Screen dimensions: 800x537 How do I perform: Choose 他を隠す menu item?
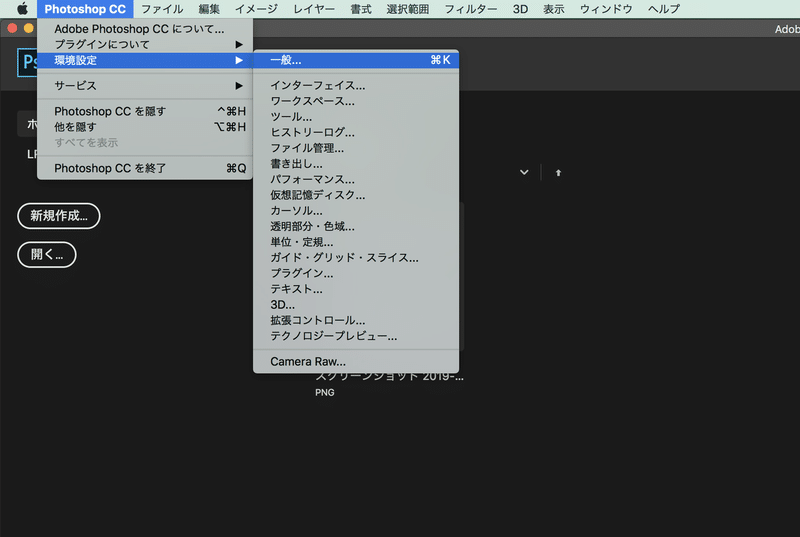click(x=145, y=127)
